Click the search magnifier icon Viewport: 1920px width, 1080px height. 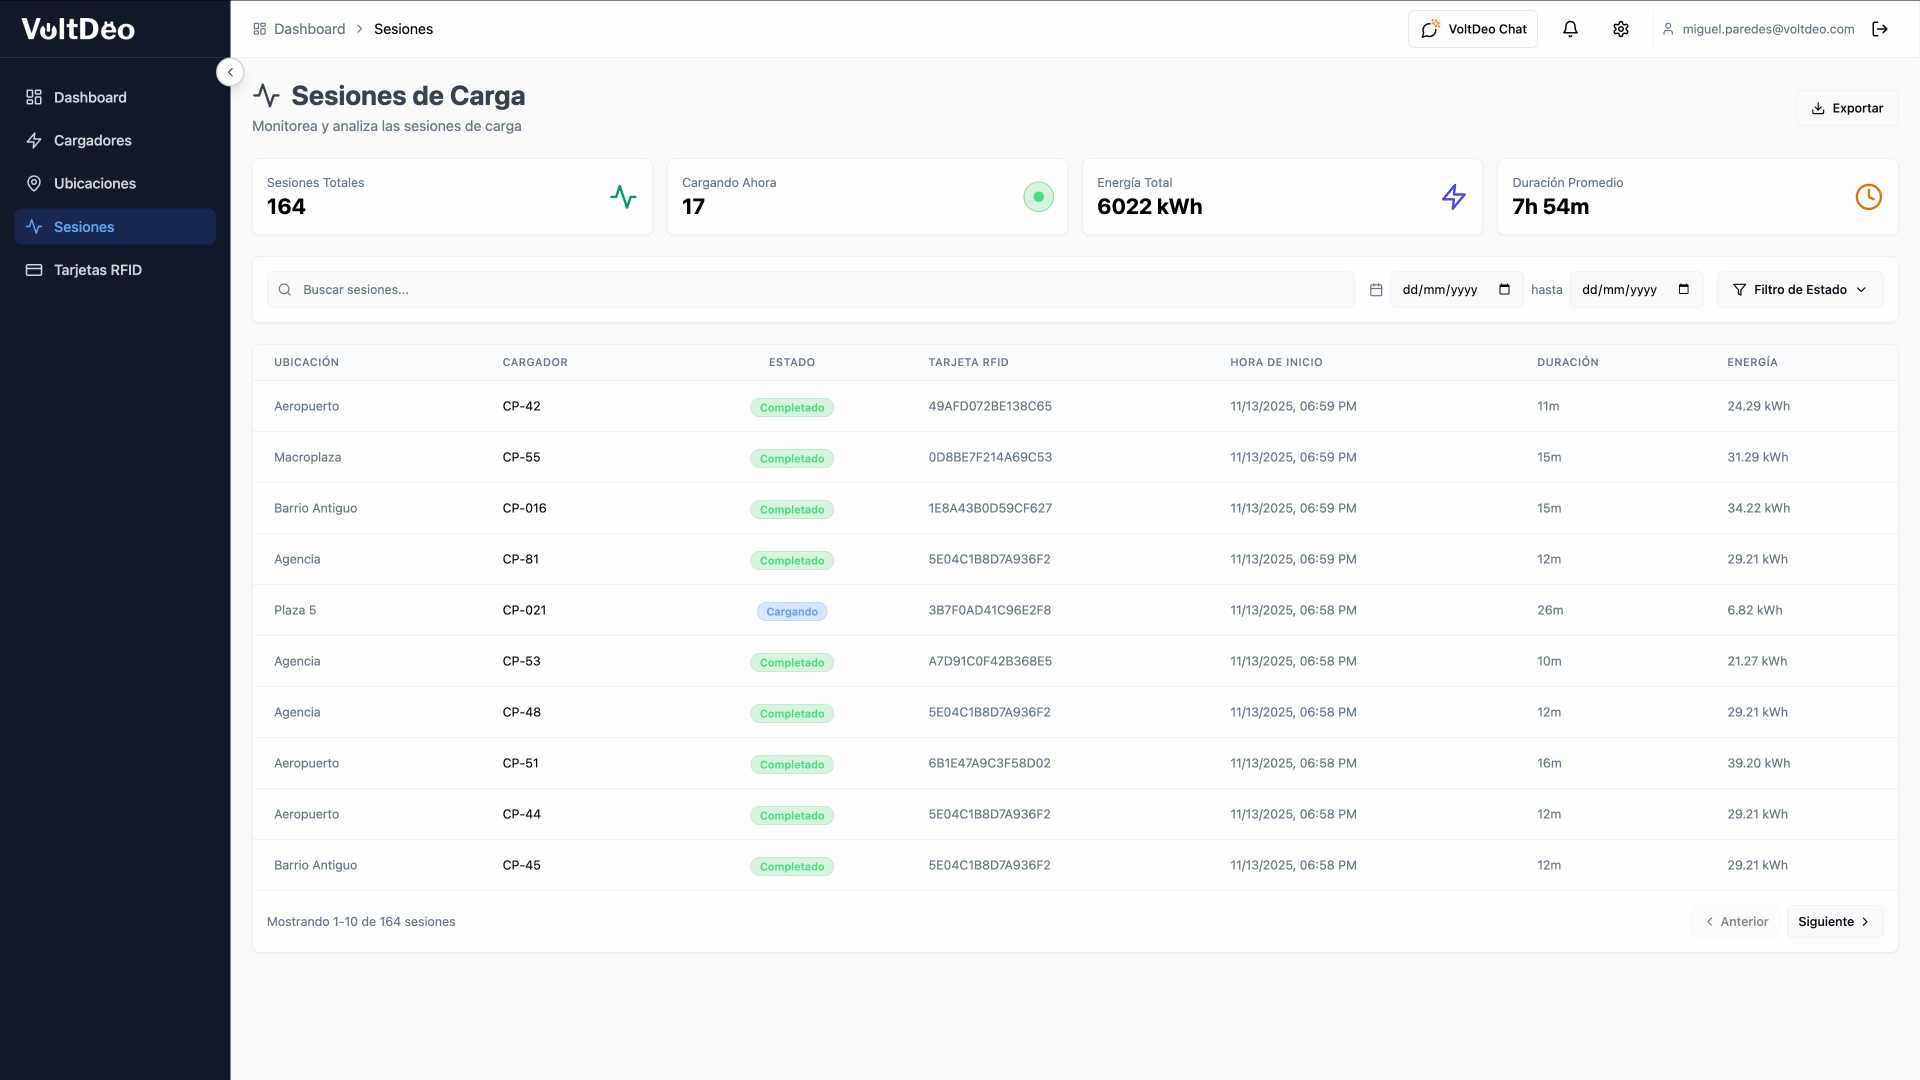285,290
